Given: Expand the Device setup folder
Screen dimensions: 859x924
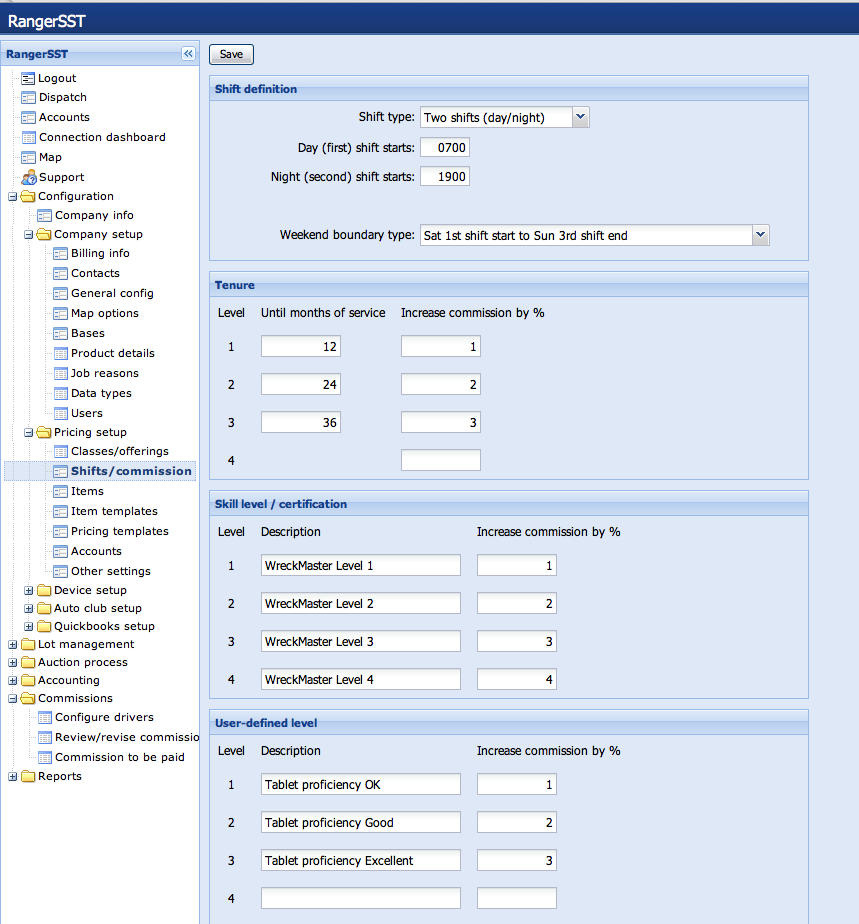Looking at the screenshot, I should 29,590.
